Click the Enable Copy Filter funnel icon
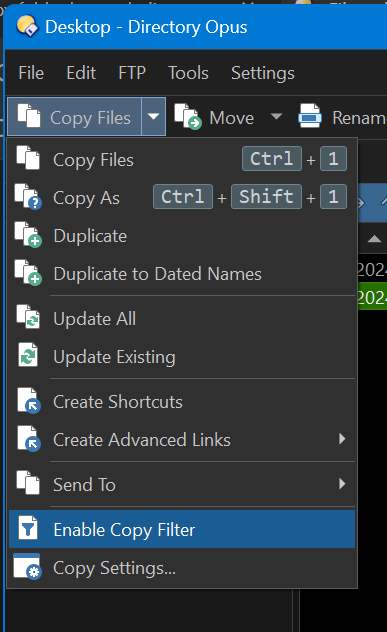Screen dimensions: 387x632 point(28,528)
